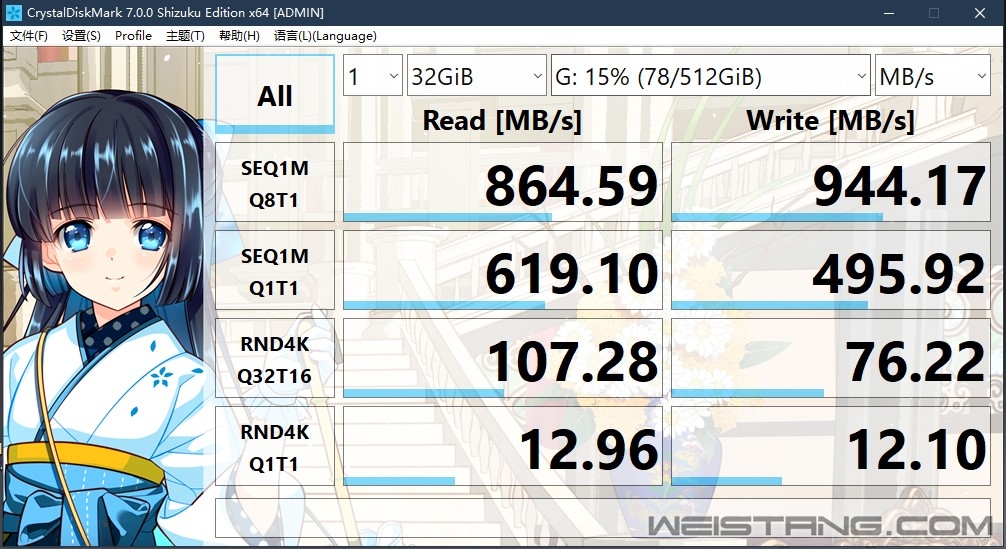Start the RND4K Q1T1 test
This screenshot has height=549, width=1006.
pyautogui.click(x=275, y=446)
